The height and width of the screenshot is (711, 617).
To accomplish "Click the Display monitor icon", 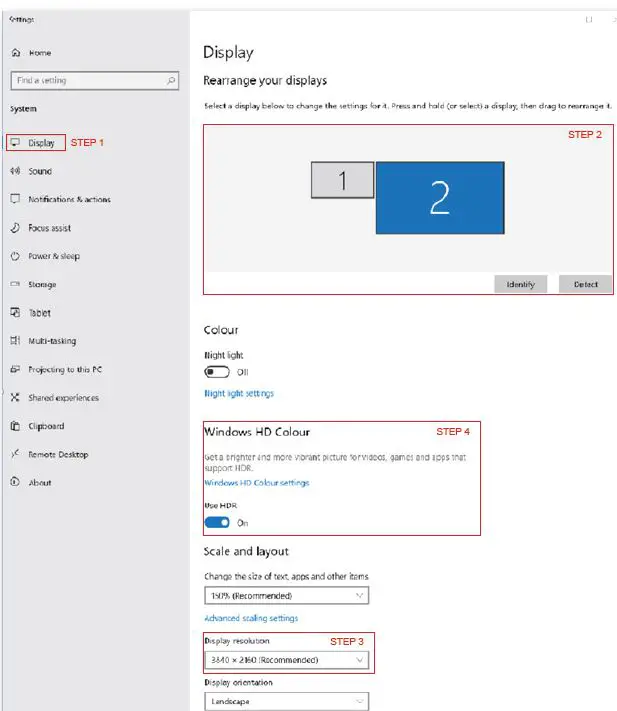I will coord(15,142).
